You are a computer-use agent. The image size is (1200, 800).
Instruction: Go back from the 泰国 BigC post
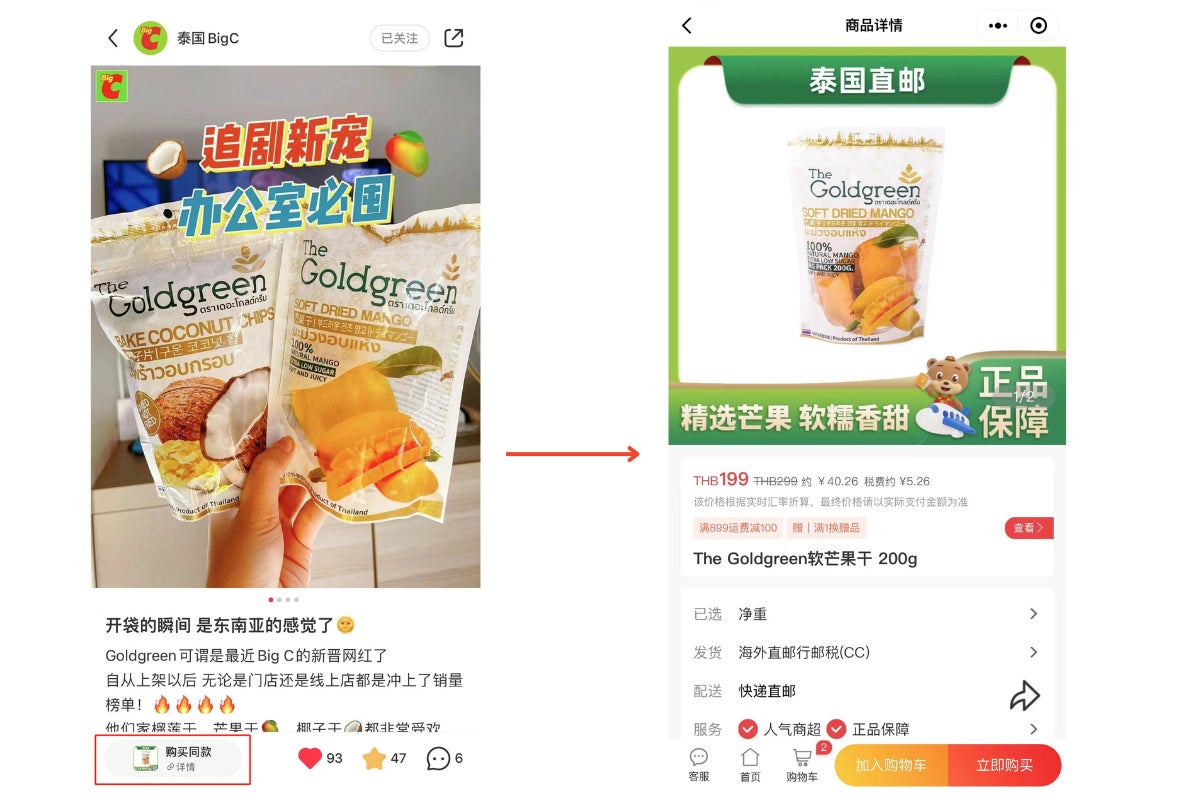113,38
